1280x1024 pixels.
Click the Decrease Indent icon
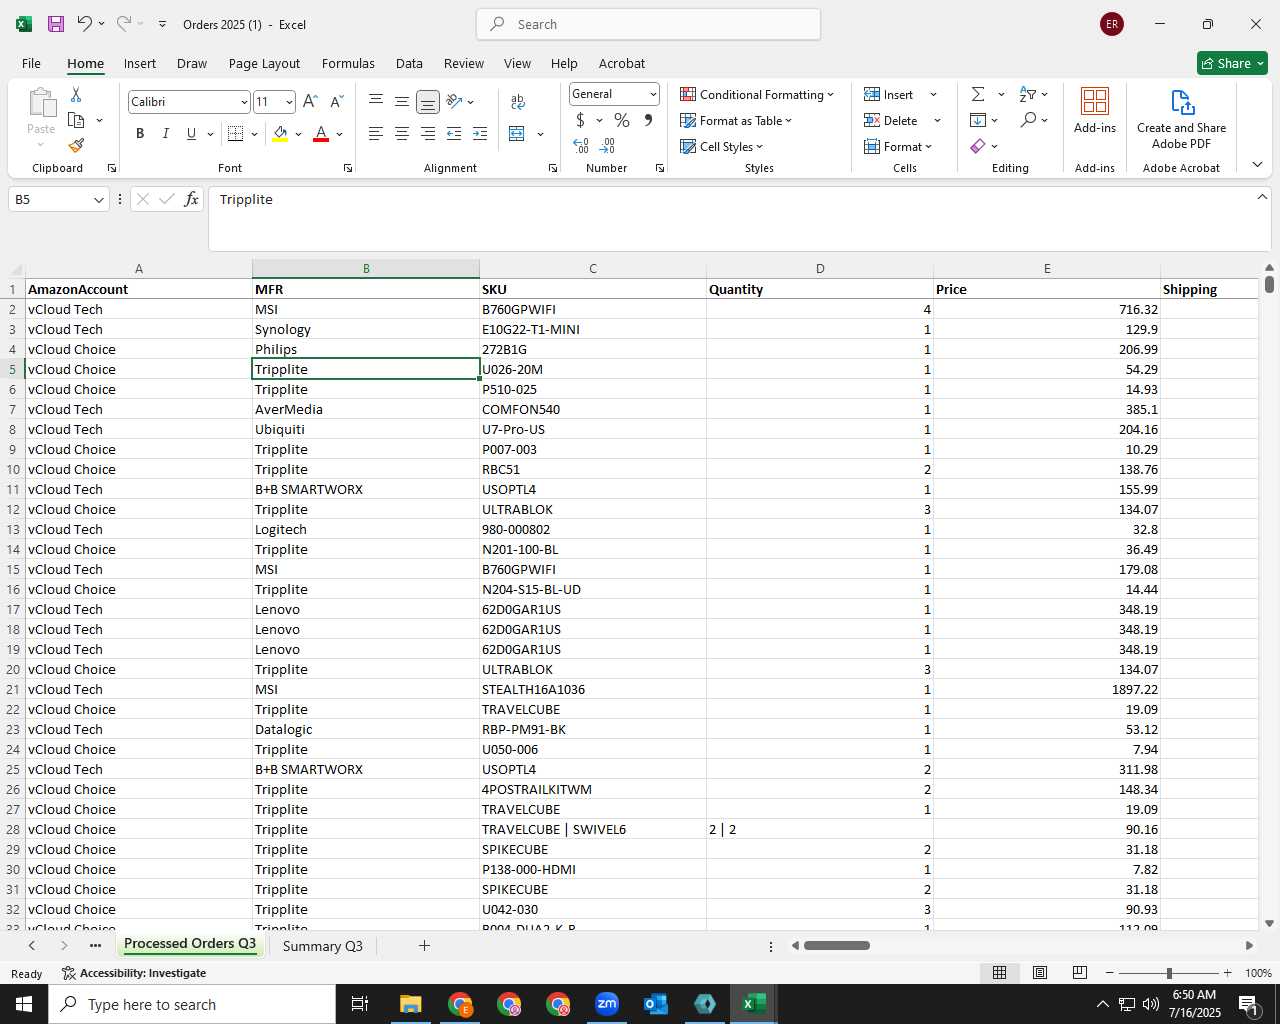click(x=454, y=133)
